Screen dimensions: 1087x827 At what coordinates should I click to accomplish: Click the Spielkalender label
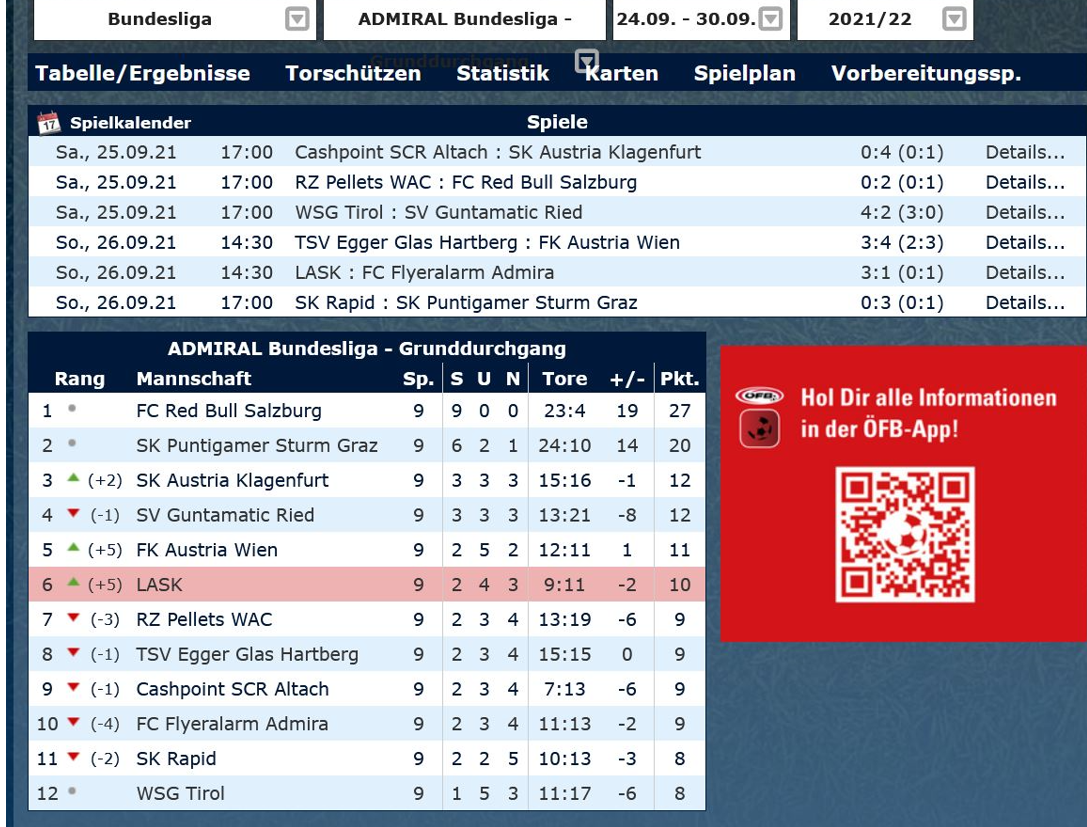[130, 123]
